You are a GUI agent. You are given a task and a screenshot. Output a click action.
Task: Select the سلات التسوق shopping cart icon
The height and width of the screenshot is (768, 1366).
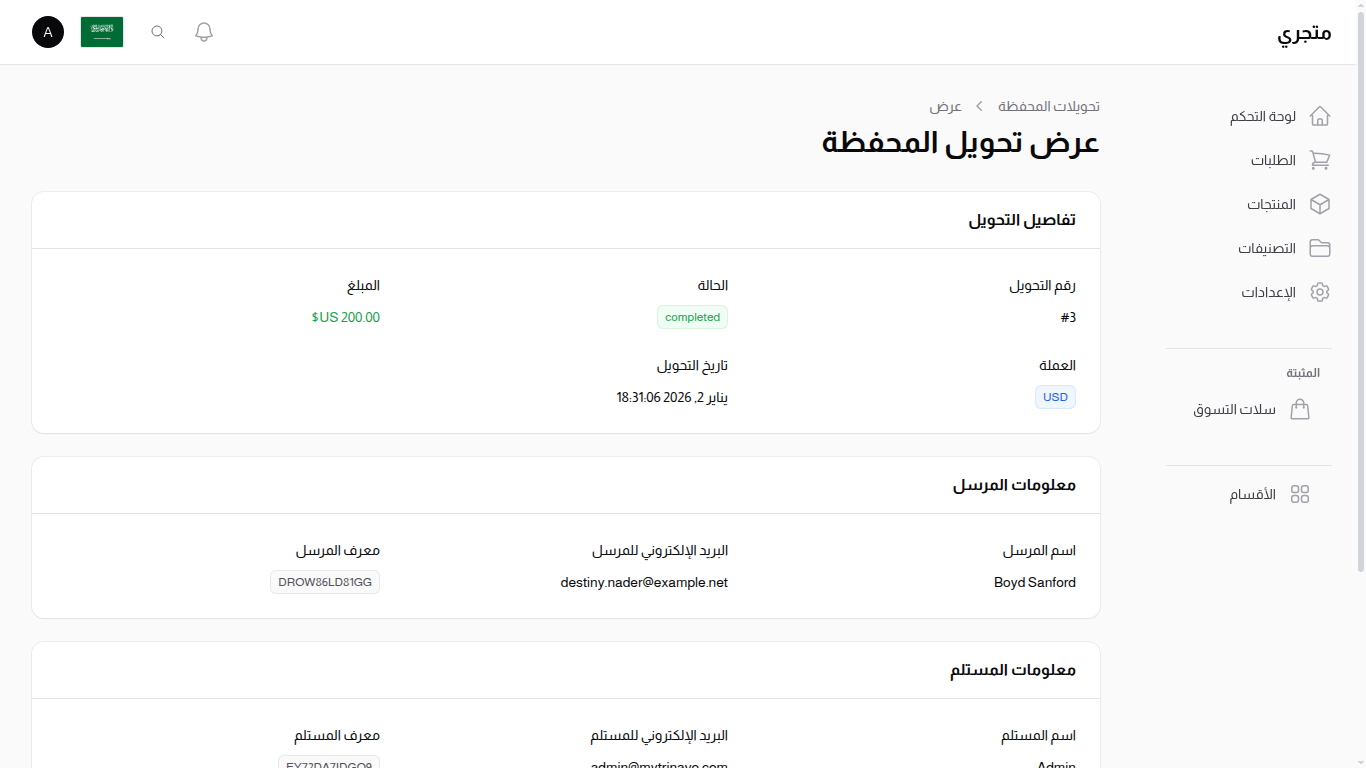pos(1300,409)
